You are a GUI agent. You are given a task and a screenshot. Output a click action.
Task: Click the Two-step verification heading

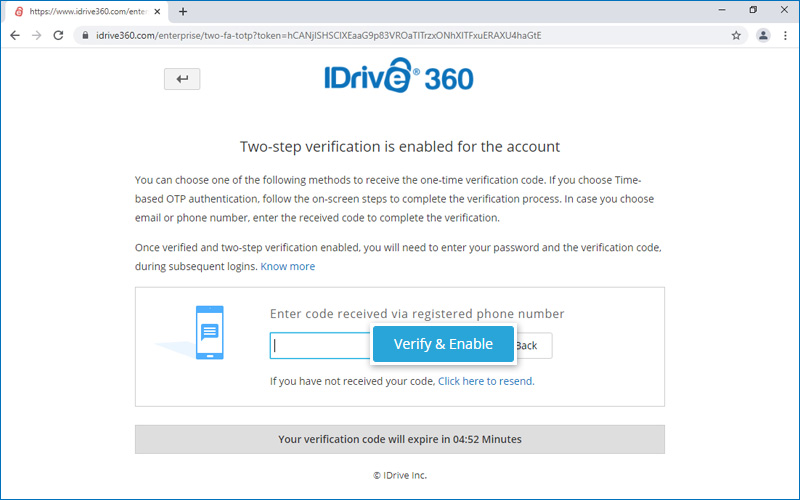coord(400,147)
